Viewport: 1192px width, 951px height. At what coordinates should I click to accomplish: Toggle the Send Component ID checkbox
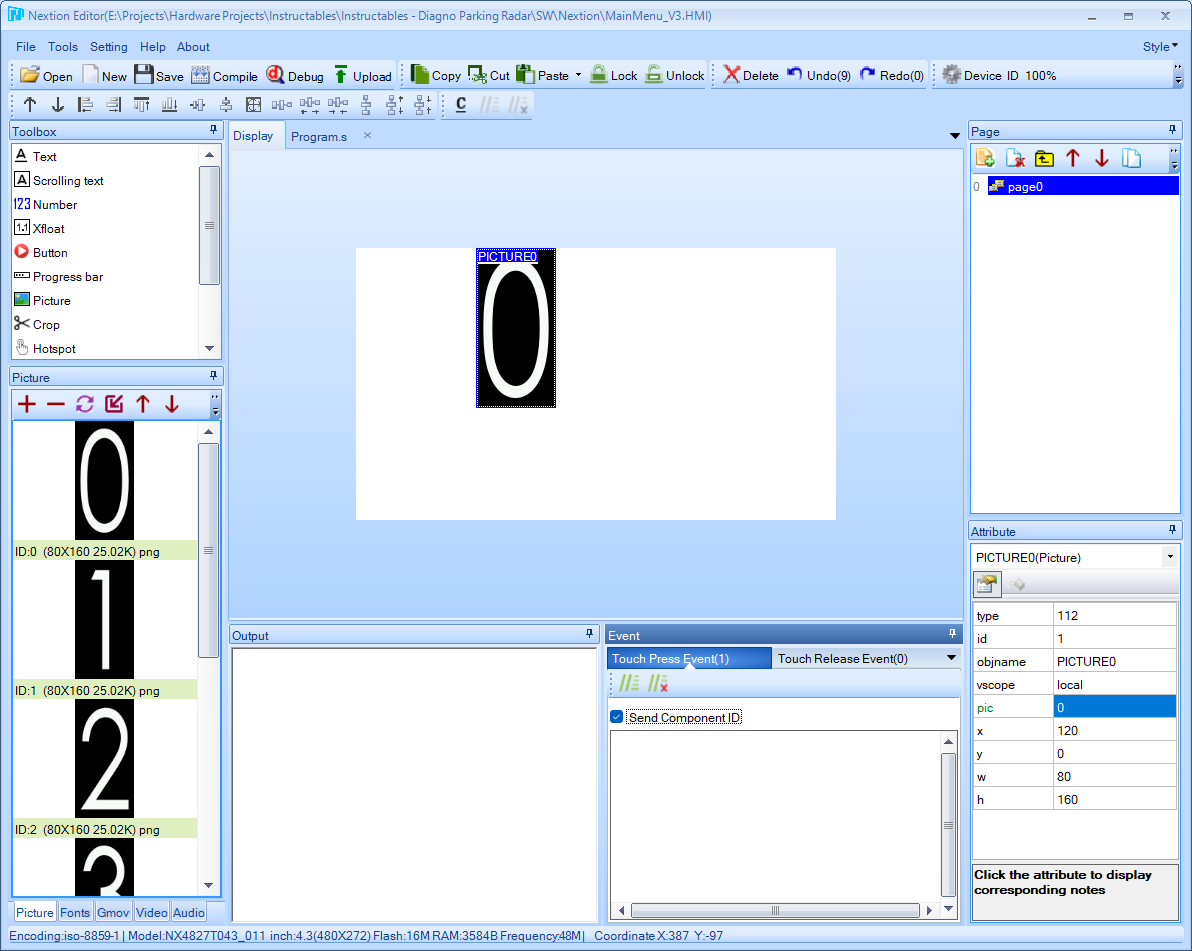coord(617,717)
